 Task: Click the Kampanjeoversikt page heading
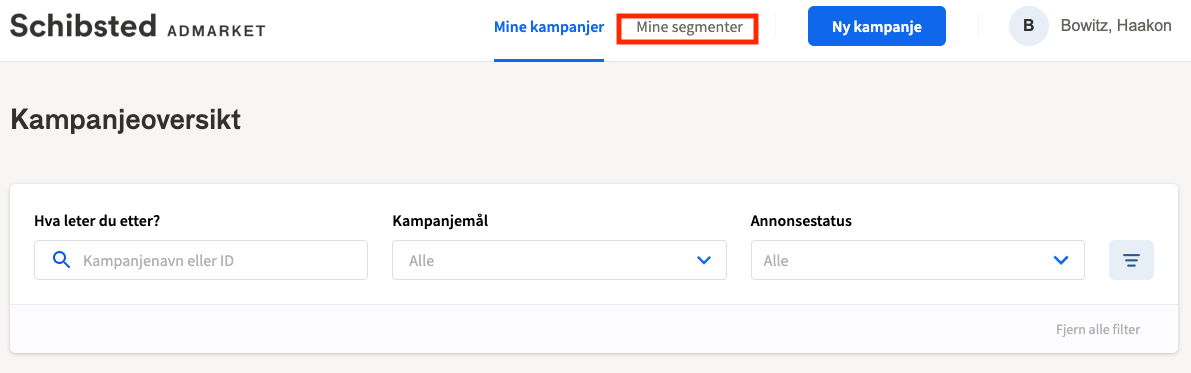point(125,120)
